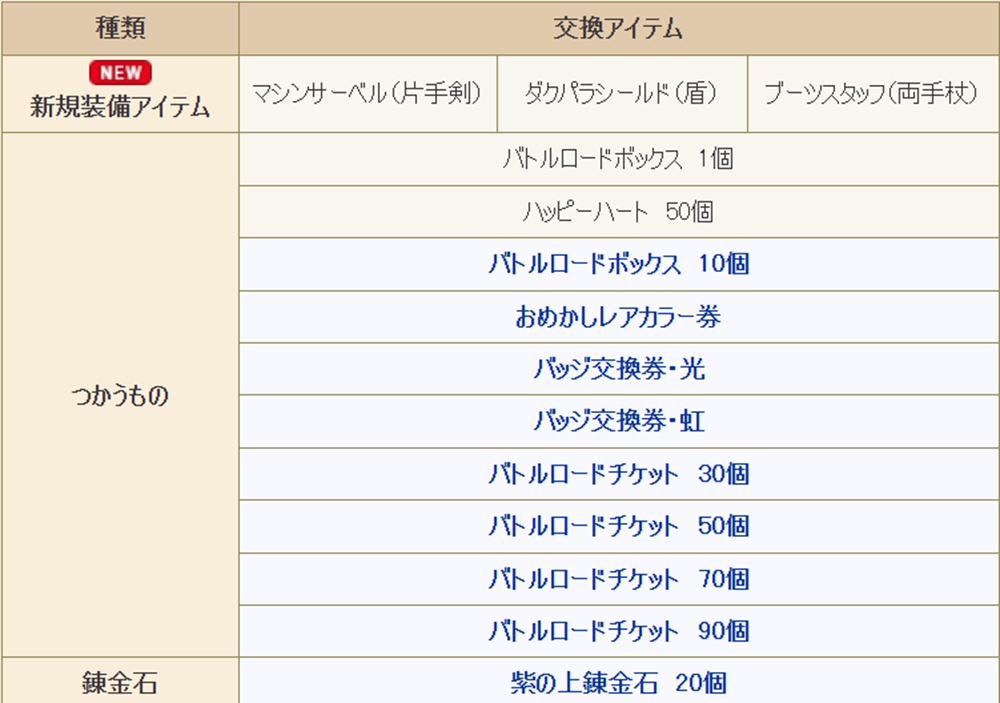Select the つかうもの category cell
This screenshot has width=1000, height=703.
tap(121, 396)
